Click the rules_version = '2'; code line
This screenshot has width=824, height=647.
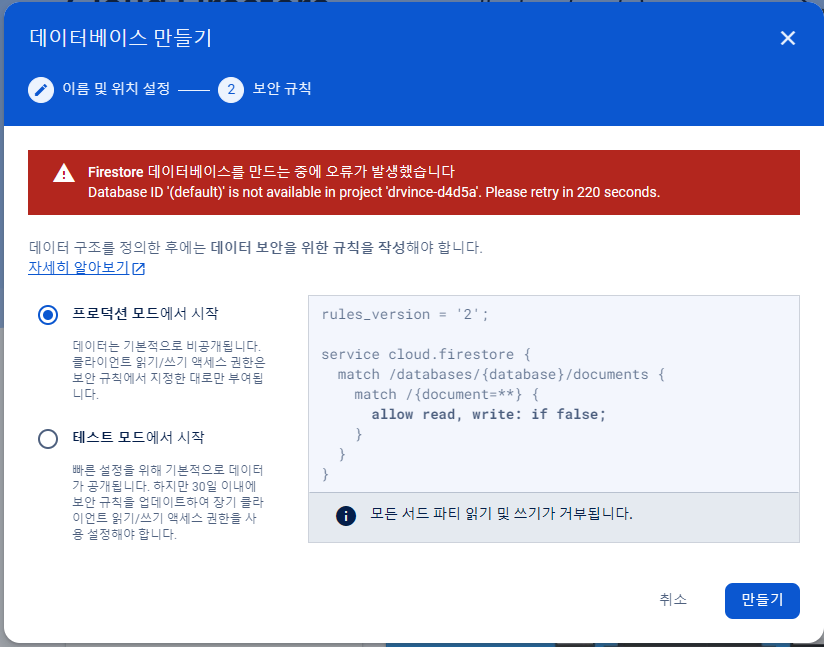(405, 315)
